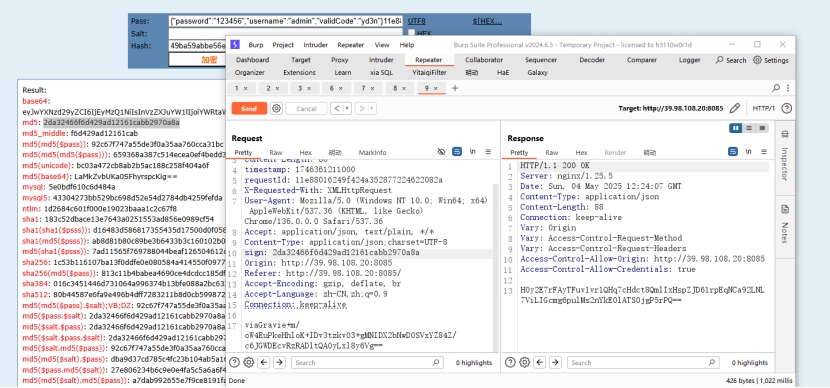
Task: Open Response search help icon
Action: (x=510, y=363)
